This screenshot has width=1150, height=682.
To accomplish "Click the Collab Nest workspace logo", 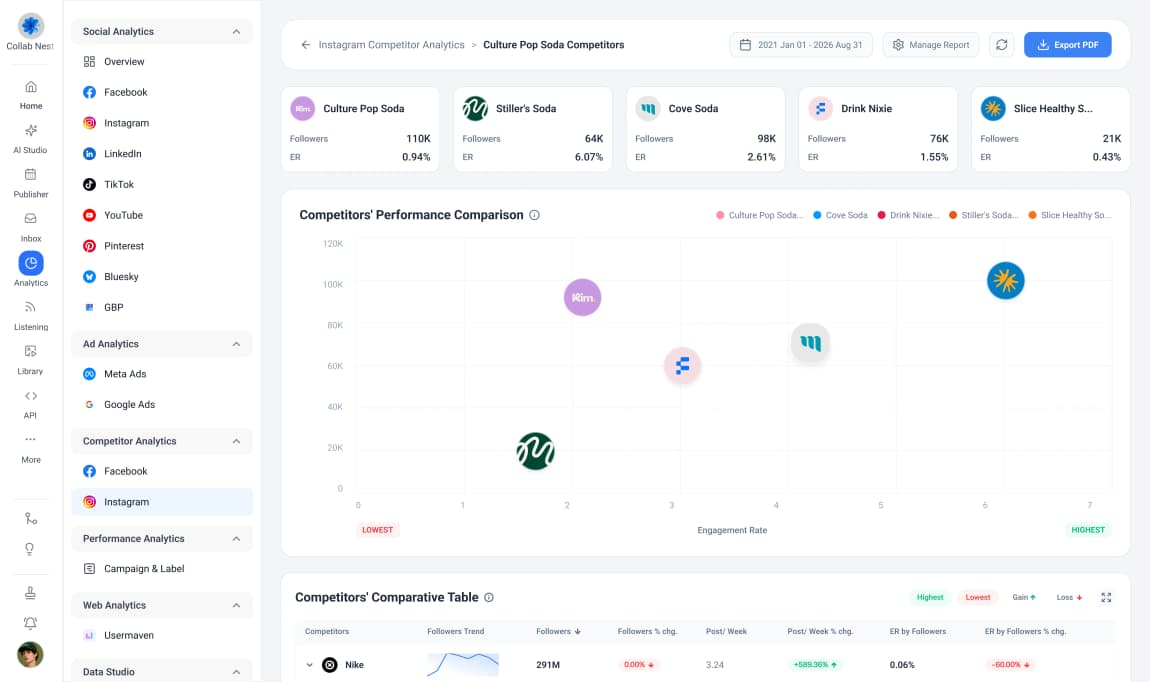I will point(30,26).
